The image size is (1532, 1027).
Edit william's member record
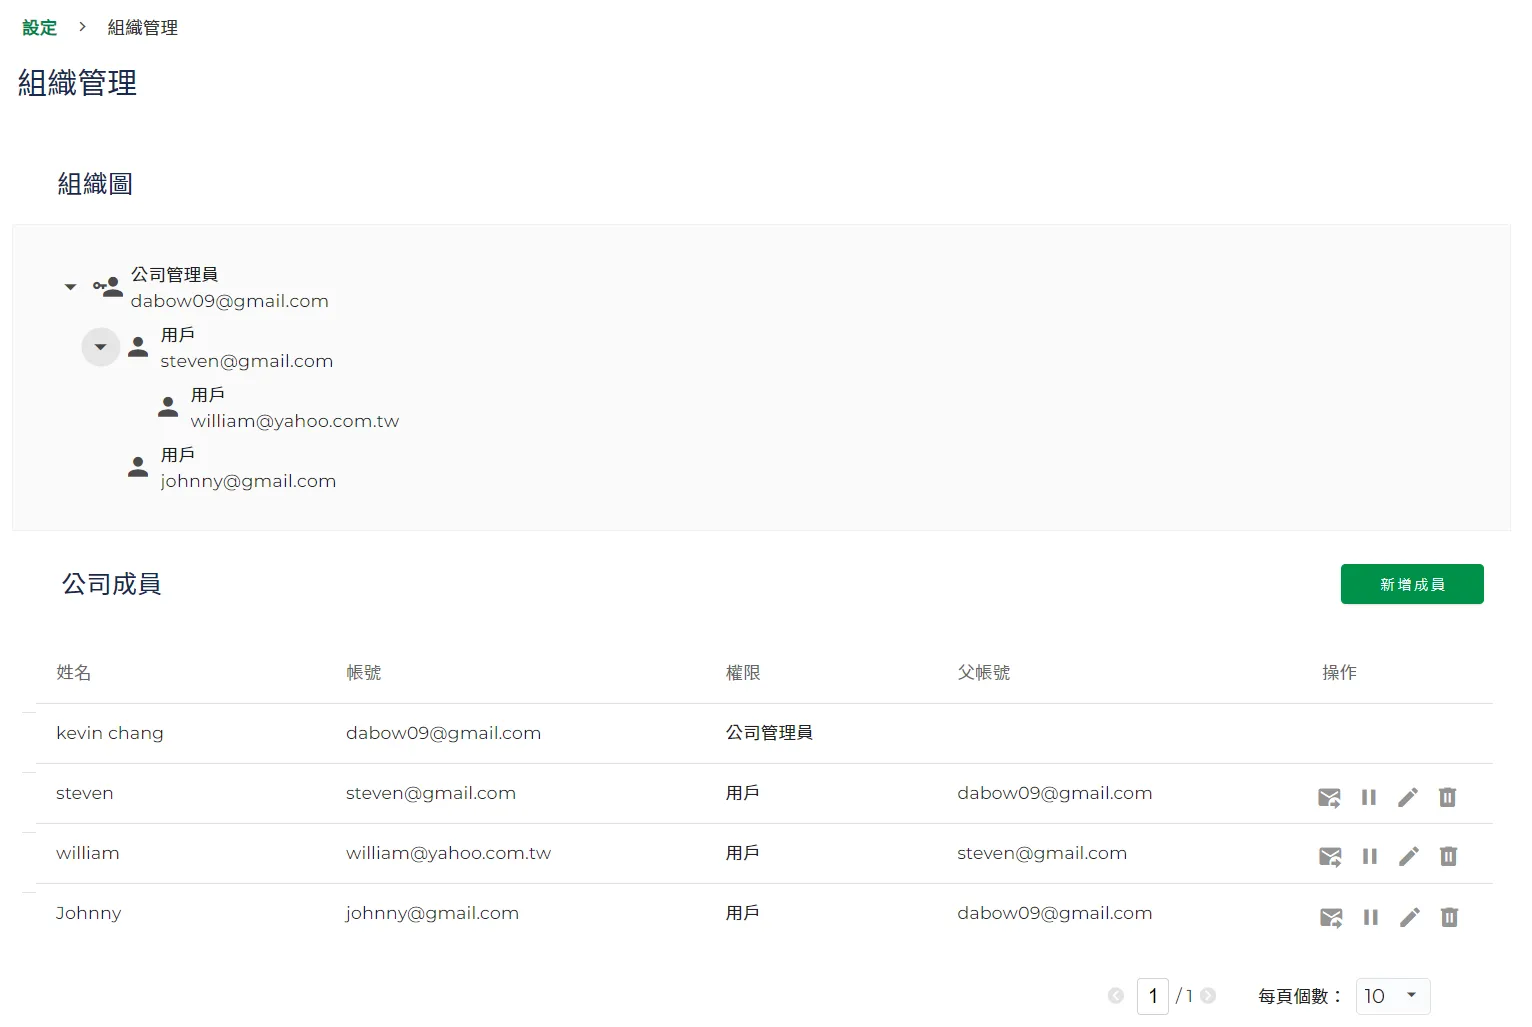tap(1409, 857)
